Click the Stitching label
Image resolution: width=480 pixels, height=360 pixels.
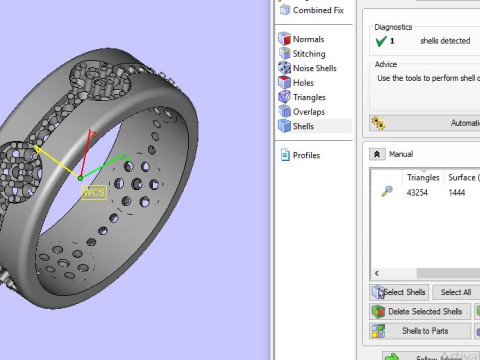click(309, 54)
